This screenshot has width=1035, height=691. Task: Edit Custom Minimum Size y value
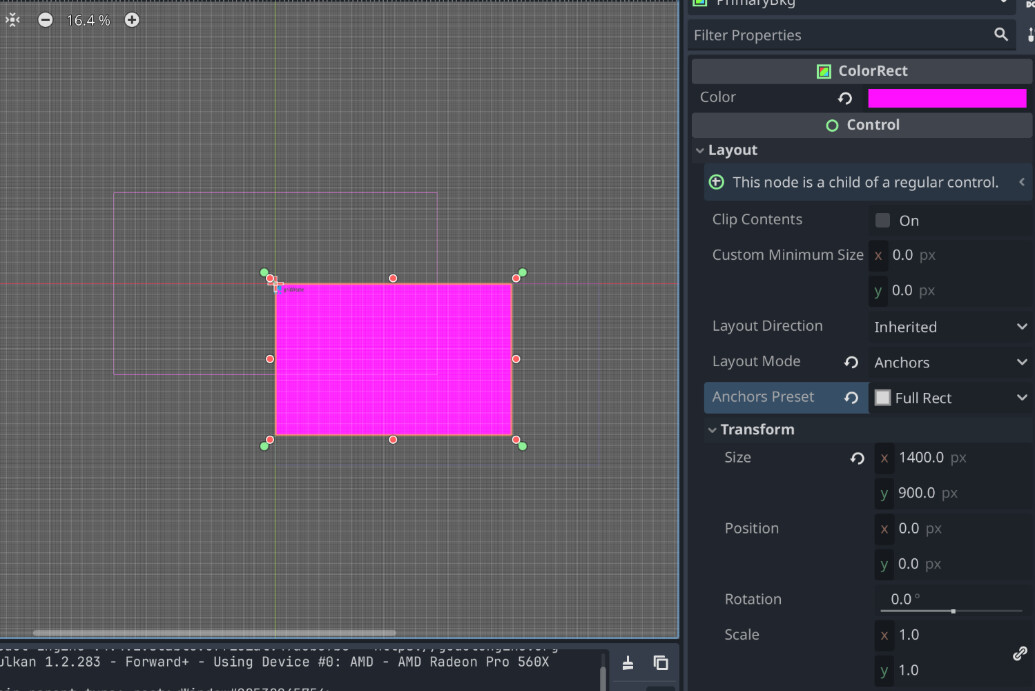click(951, 290)
